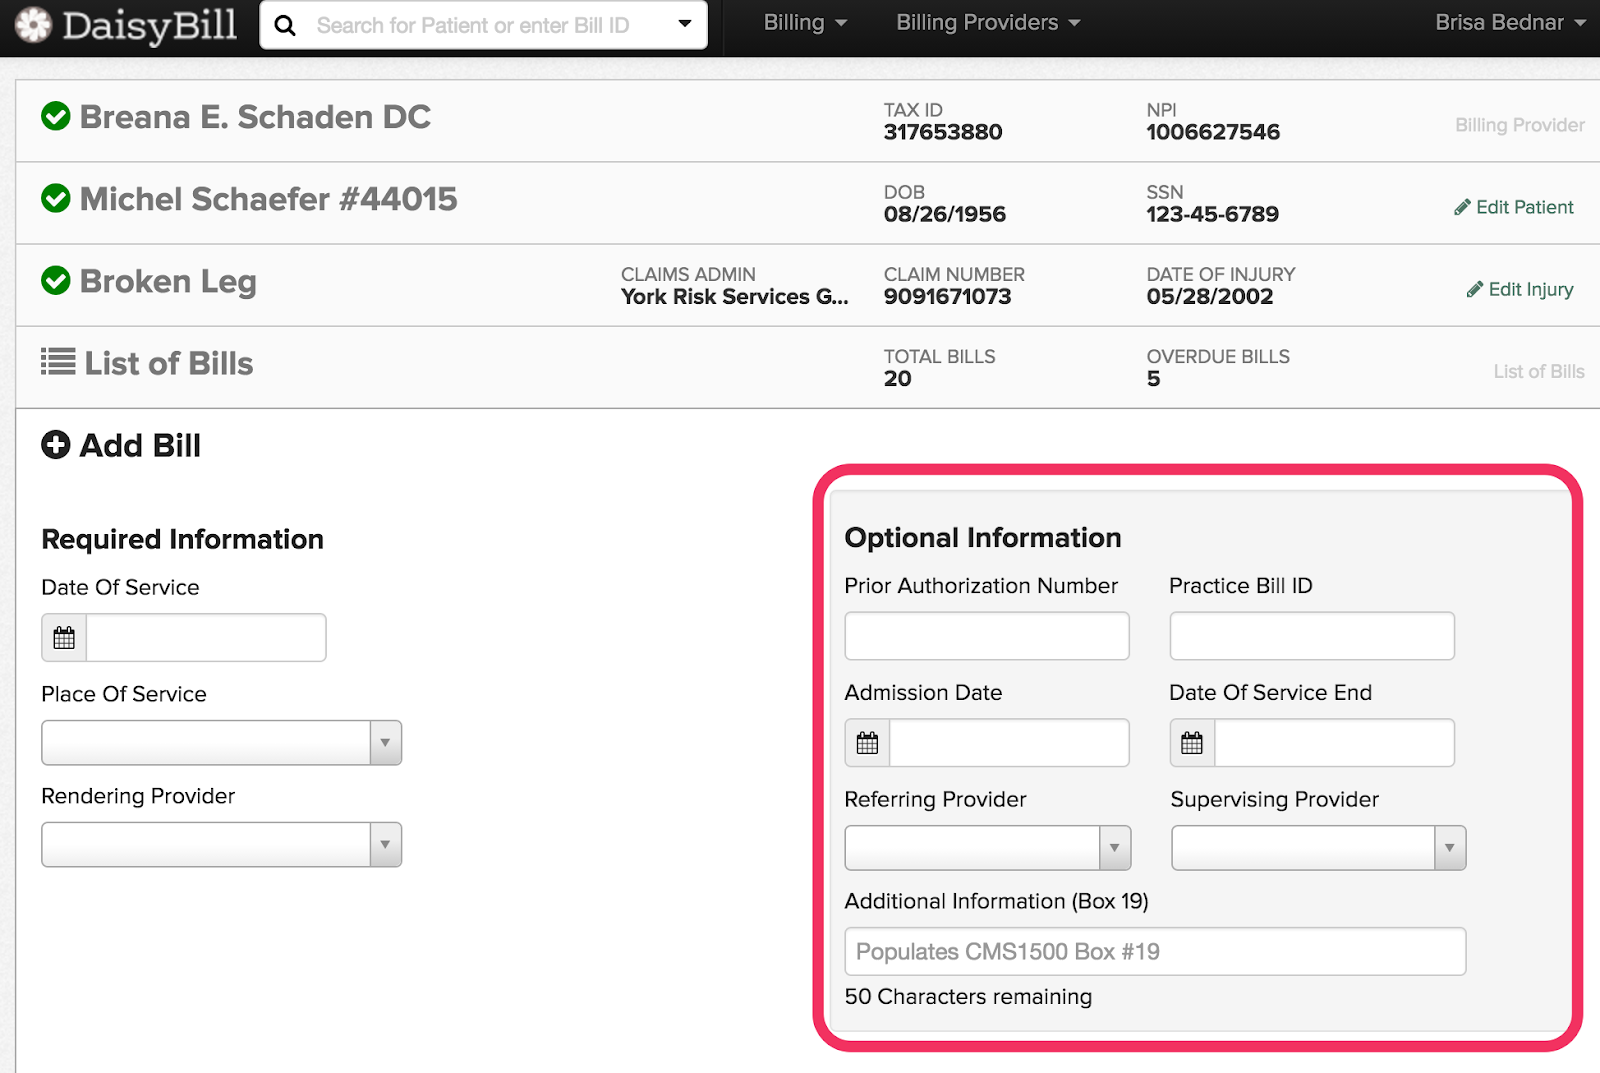Viewport: 1600px width, 1073px height.
Task: Click green checkmark beside Michel Schaefer
Action: (56, 199)
